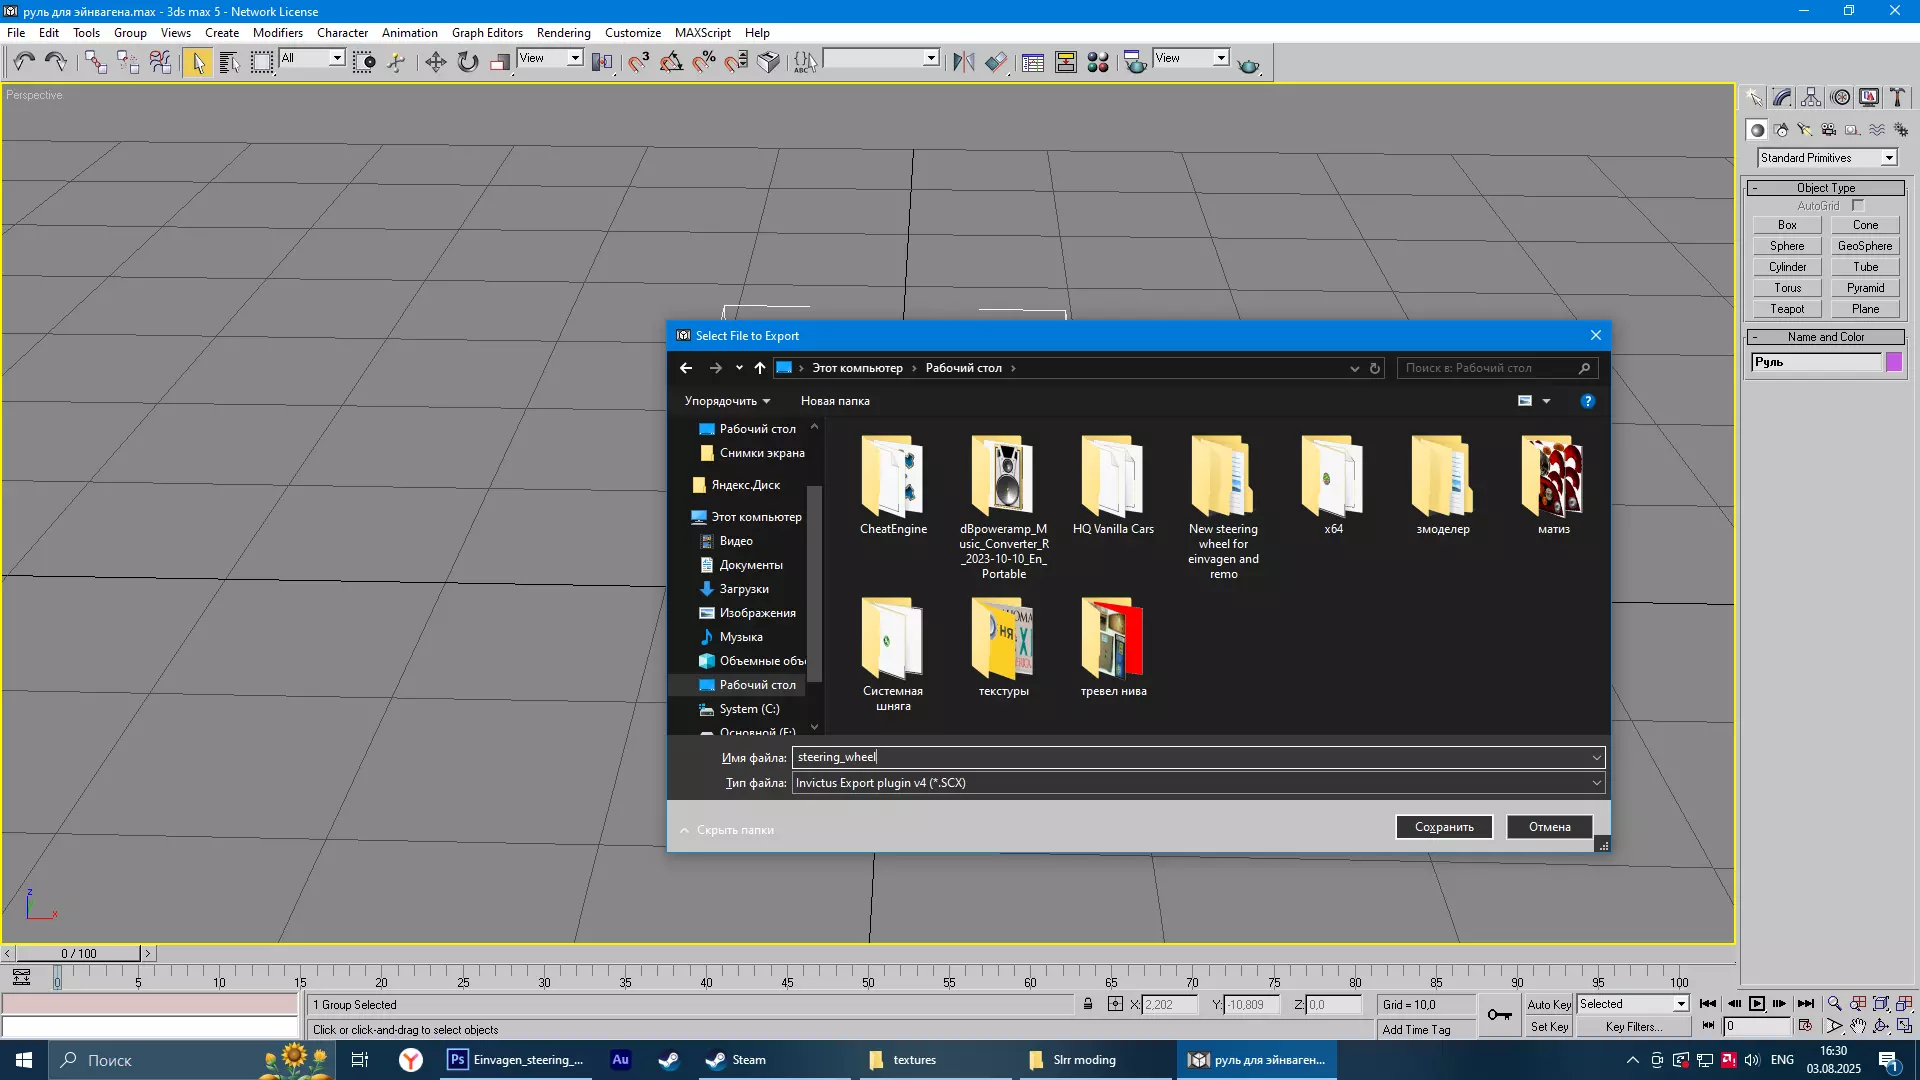Click the Mirror Selected Objects icon

(963, 62)
